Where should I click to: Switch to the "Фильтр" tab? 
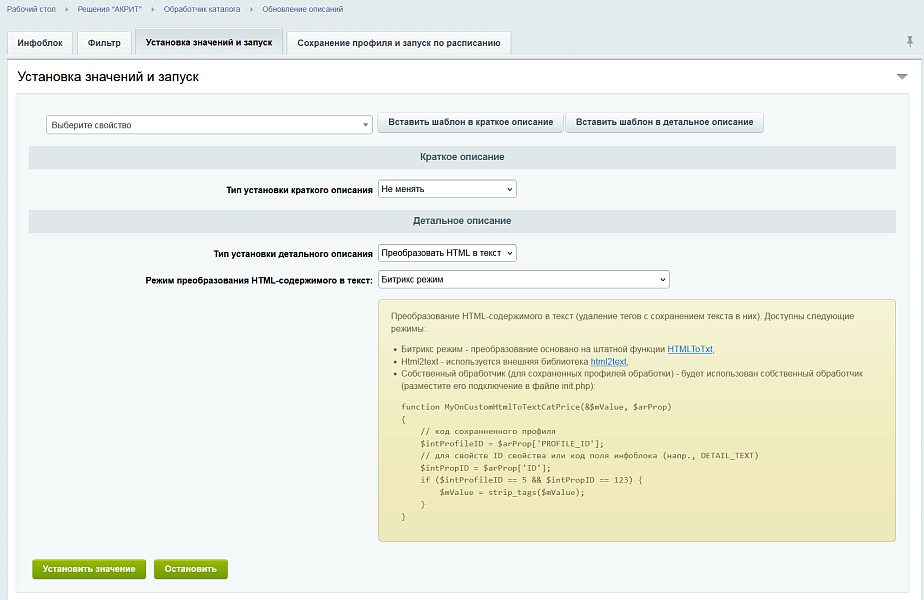[103, 43]
